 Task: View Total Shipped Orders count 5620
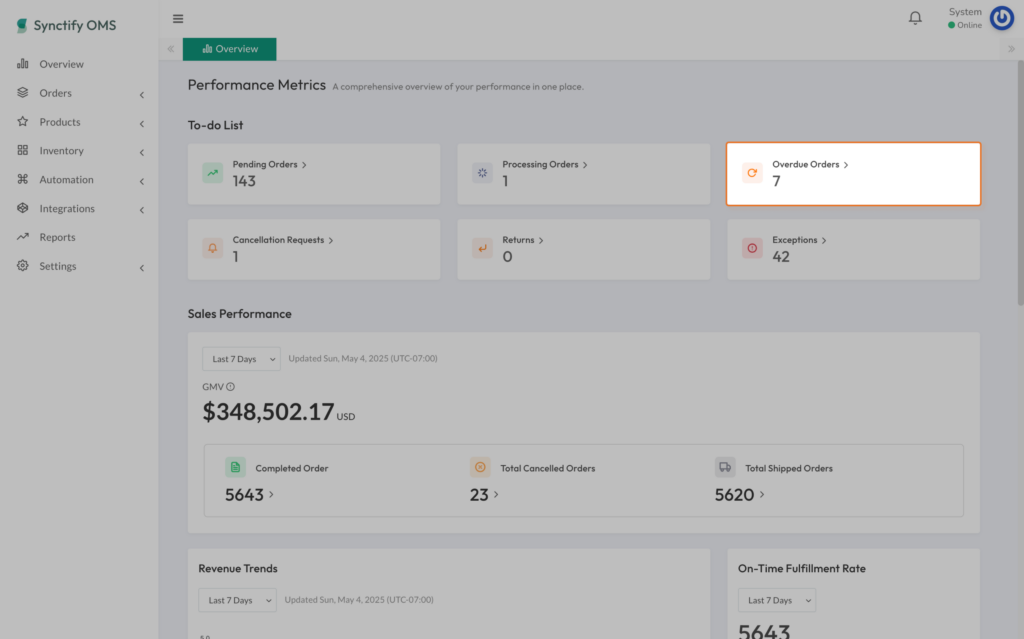click(x=739, y=495)
